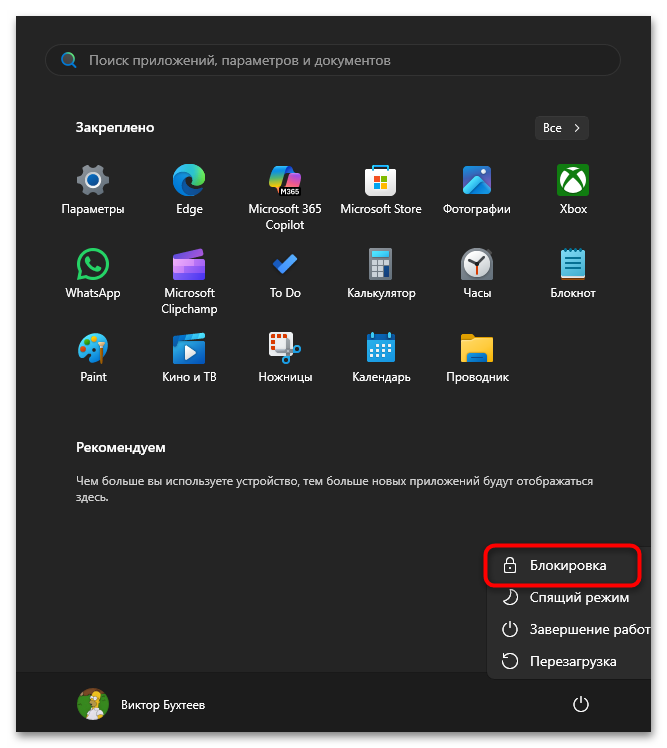Open Paint
667x748 pixels.
pyautogui.click(x=93, y=358)
